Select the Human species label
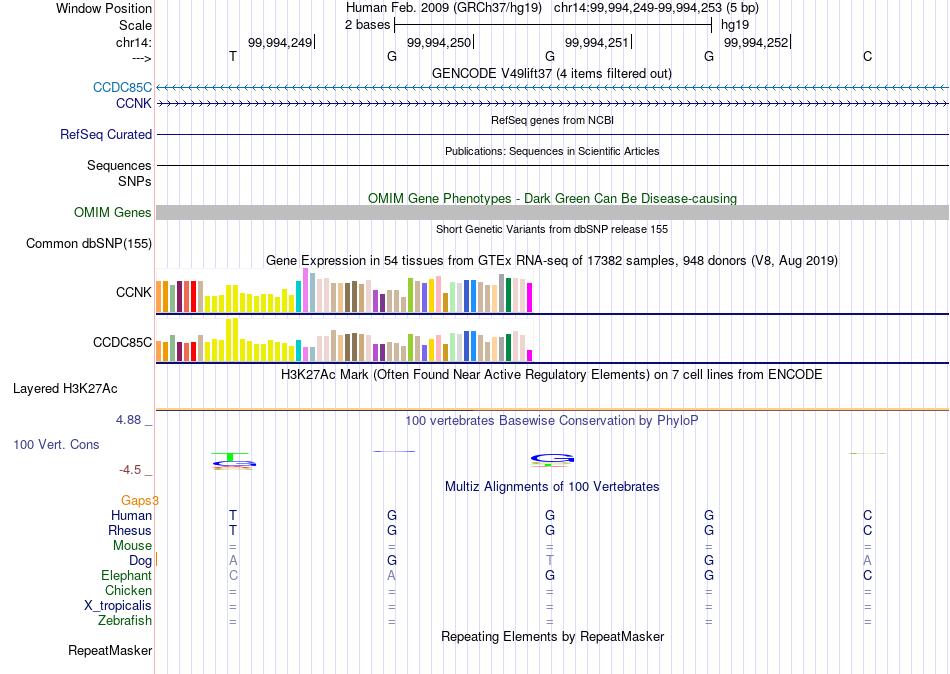The image size is (950, 674). 131,515
